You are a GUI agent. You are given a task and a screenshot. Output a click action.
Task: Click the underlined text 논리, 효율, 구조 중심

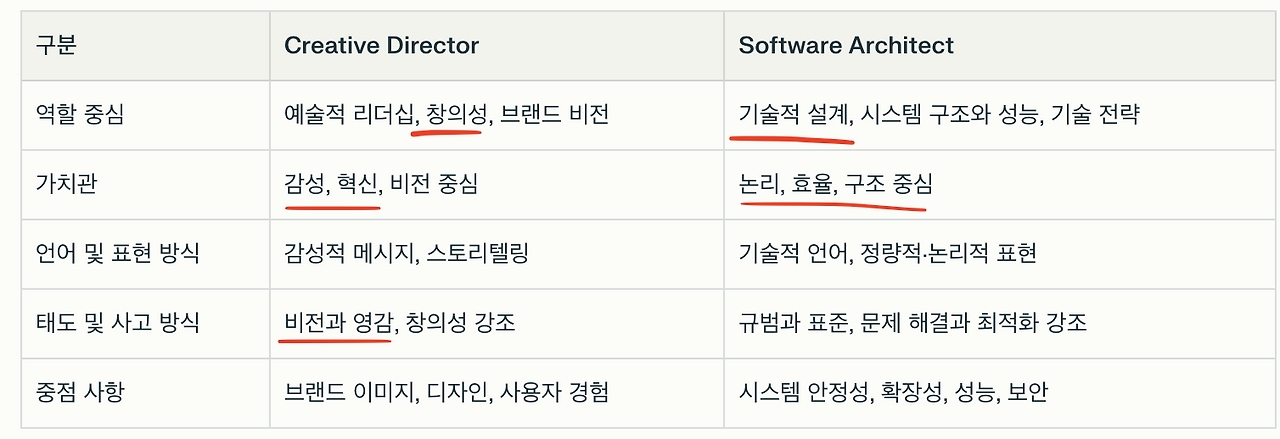pyautogui.click(x=835, y=183)
